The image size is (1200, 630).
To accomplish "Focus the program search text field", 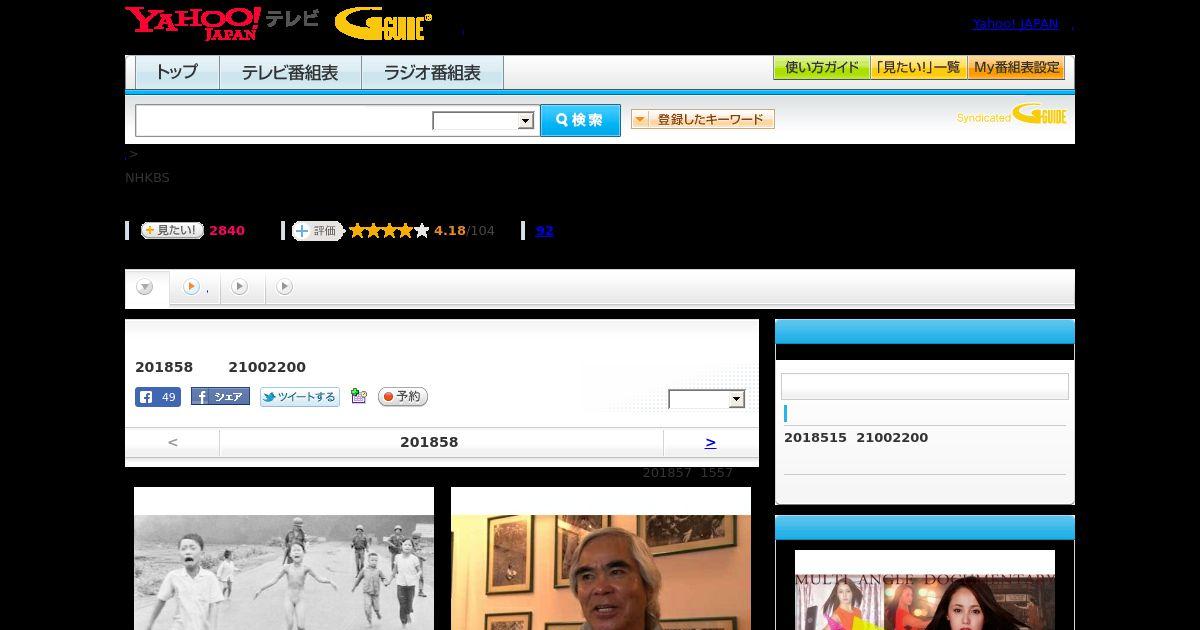I will [x=283, y=120].
